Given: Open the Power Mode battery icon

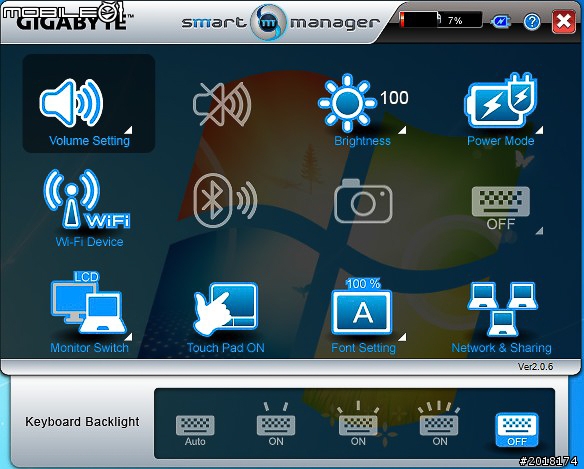Looking at the screenshot, I should tap(501, 101).
